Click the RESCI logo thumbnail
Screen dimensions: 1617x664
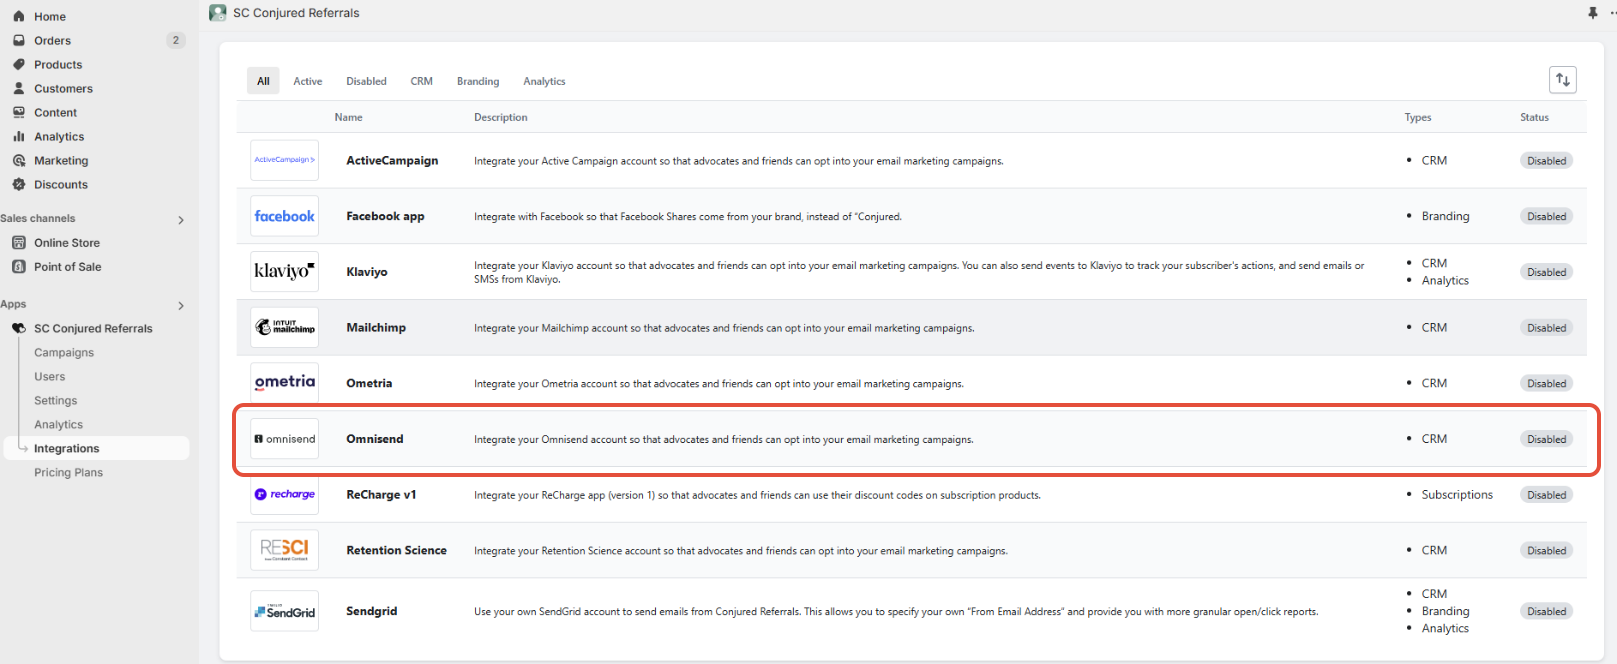284,550
